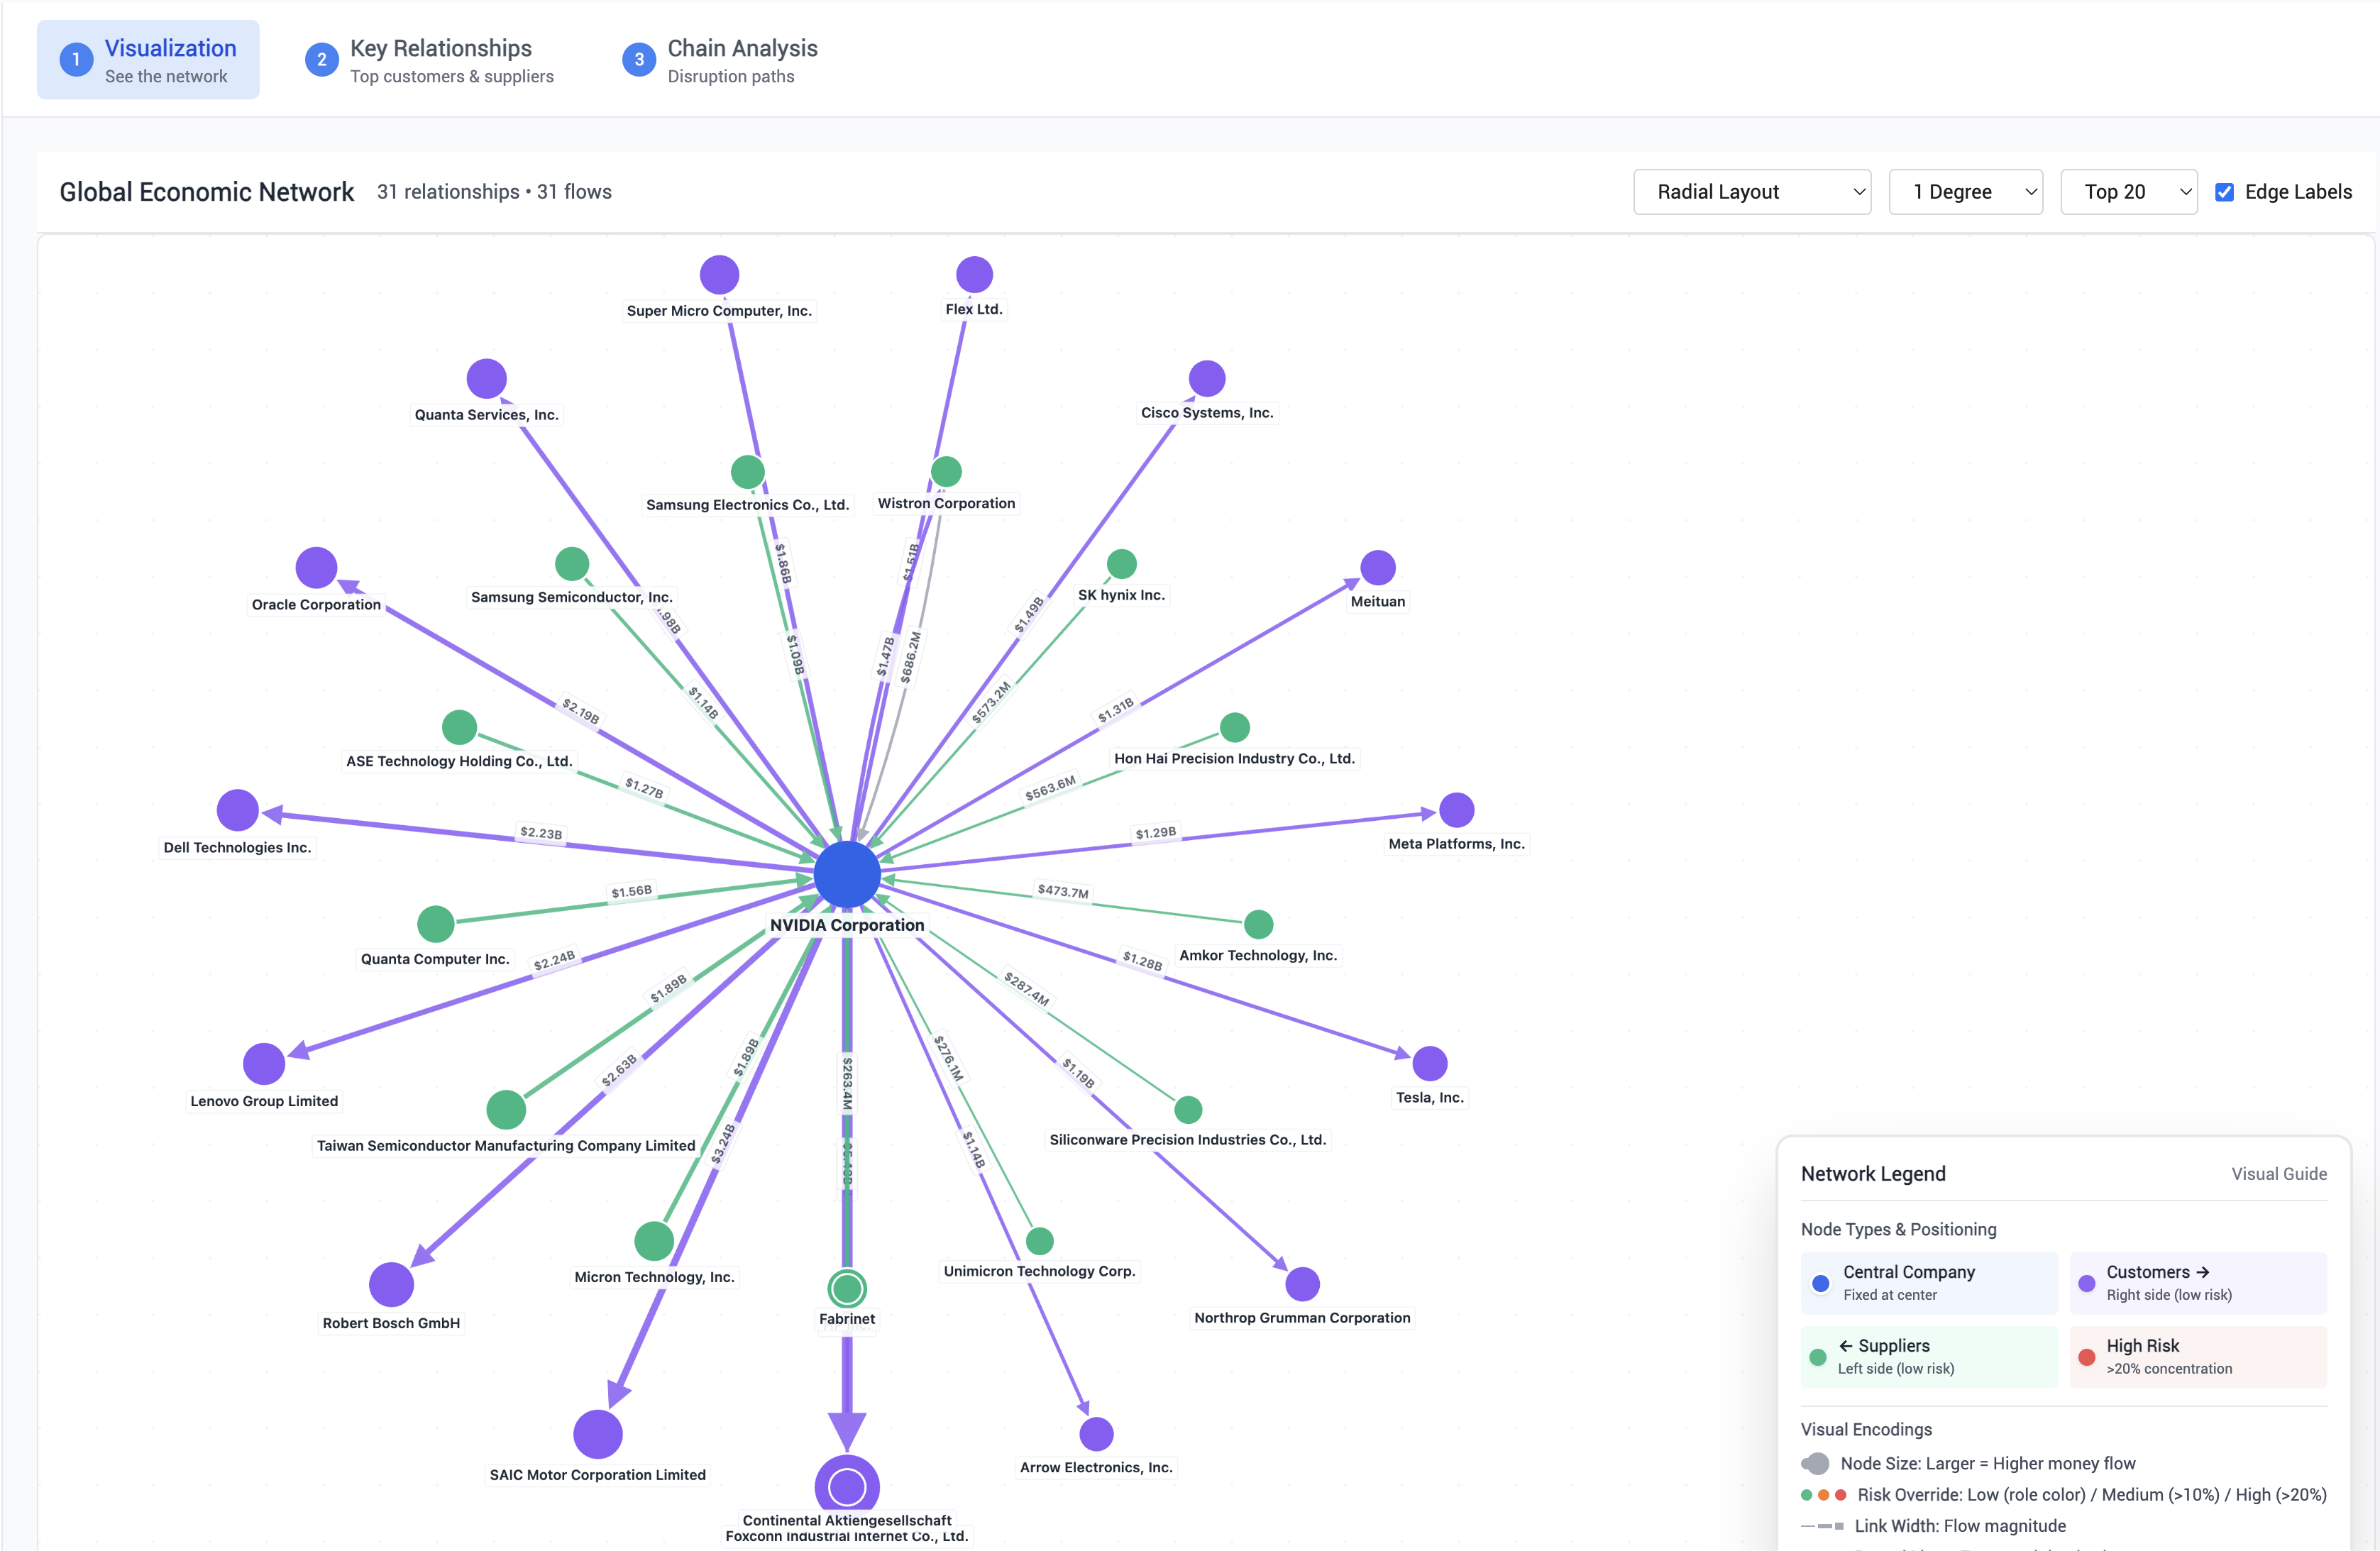
Task: Click the Visual Guide link
Action: [2279, 1173]
